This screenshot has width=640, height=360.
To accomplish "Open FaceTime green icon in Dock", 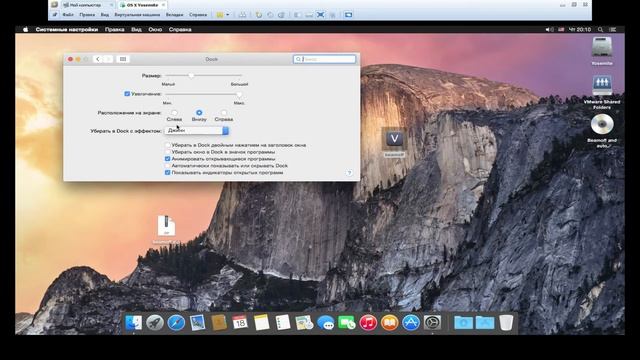I will (x=347, y=323).
